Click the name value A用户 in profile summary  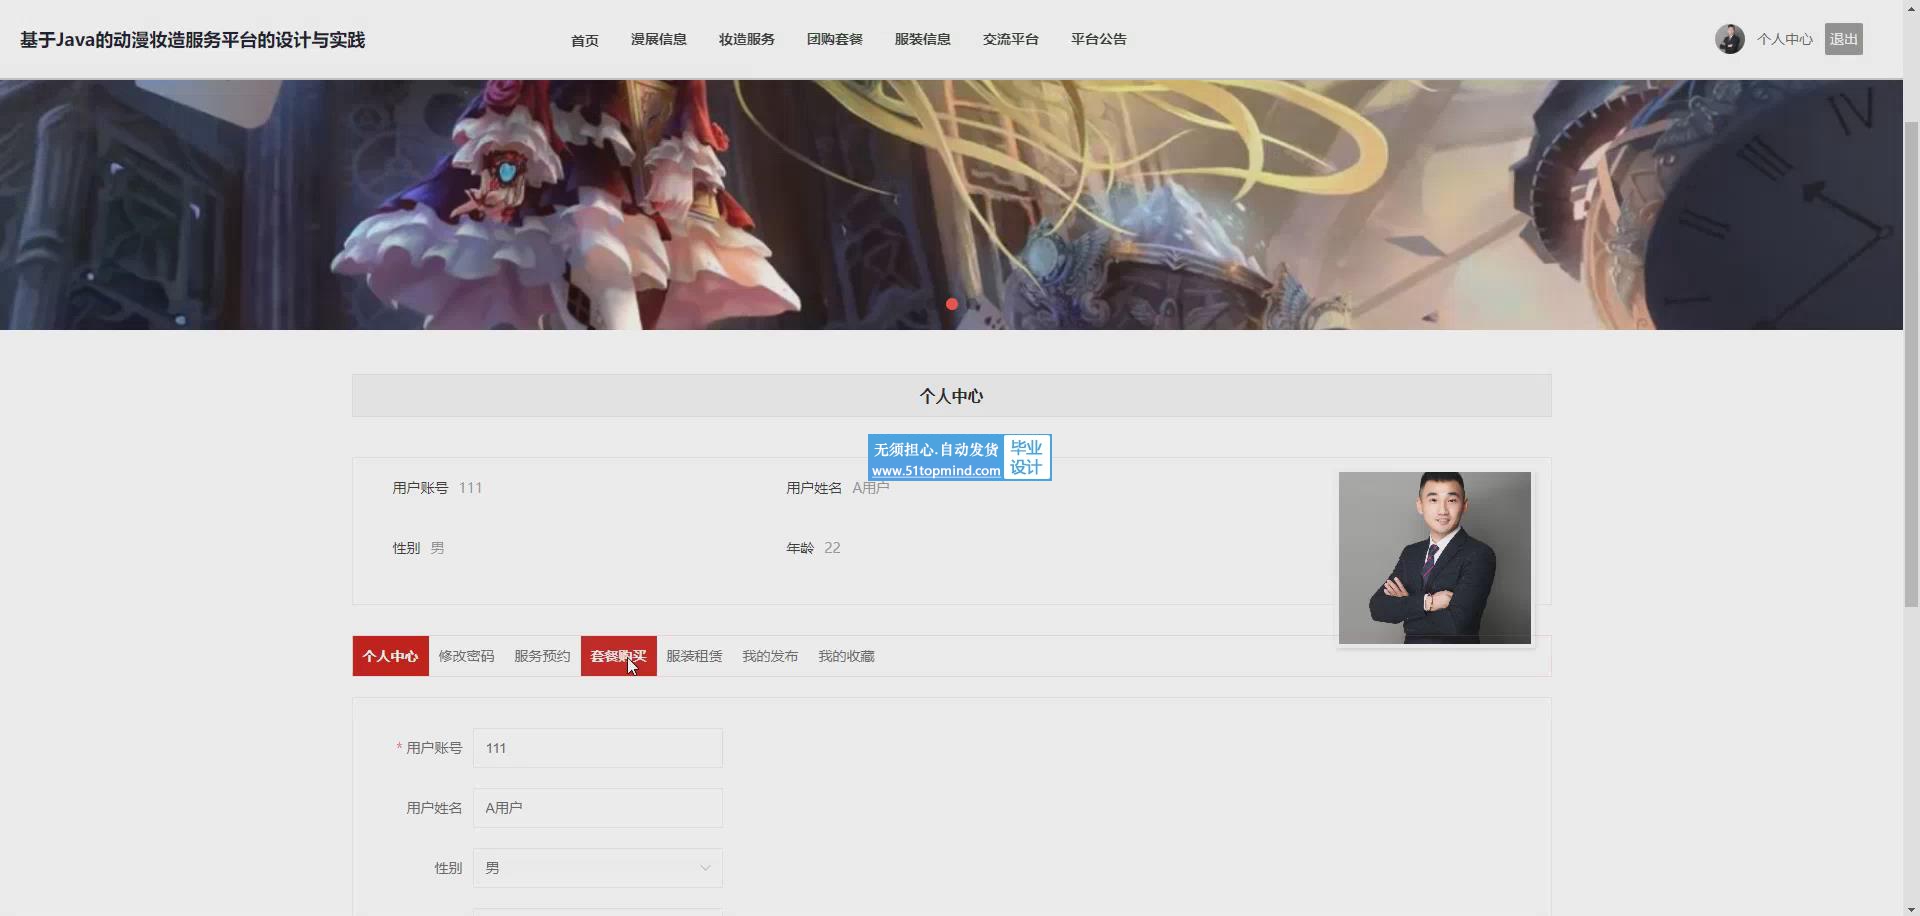click(870, 488)
